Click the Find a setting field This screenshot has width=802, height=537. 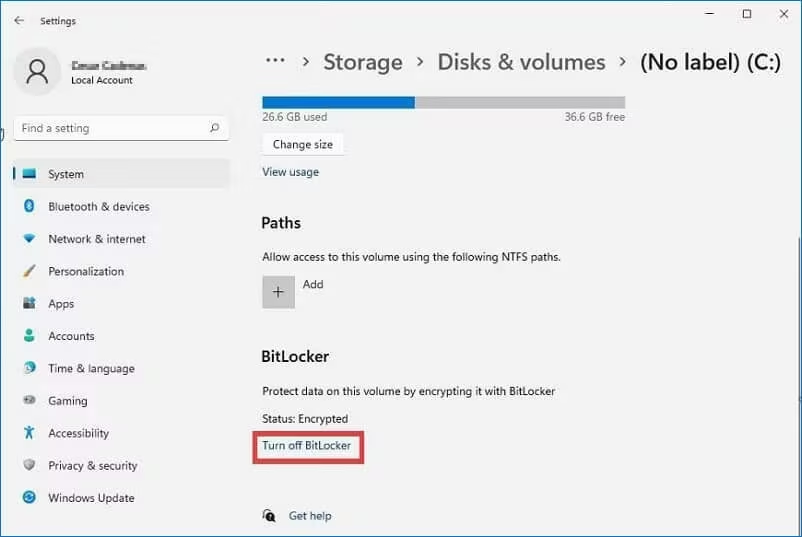click(121, 128)
